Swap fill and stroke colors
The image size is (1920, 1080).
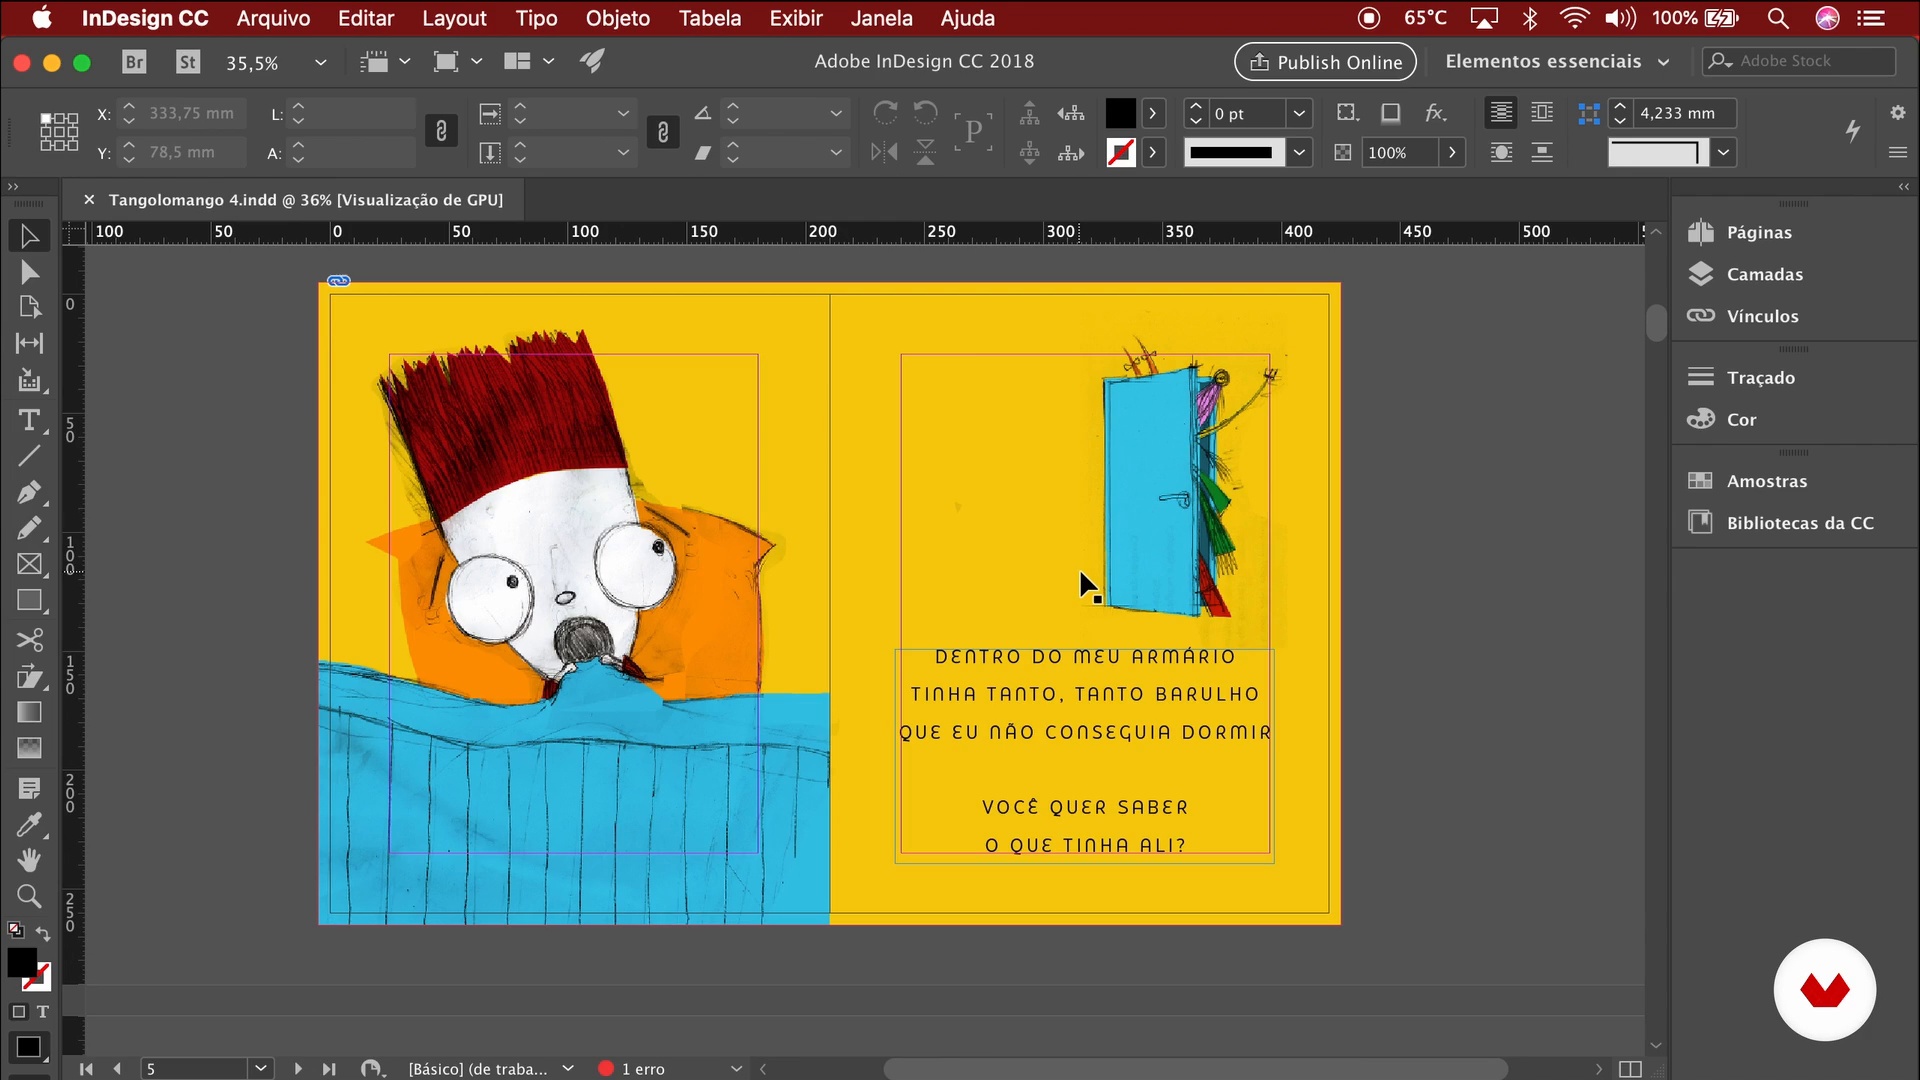(x=43, y=933)
